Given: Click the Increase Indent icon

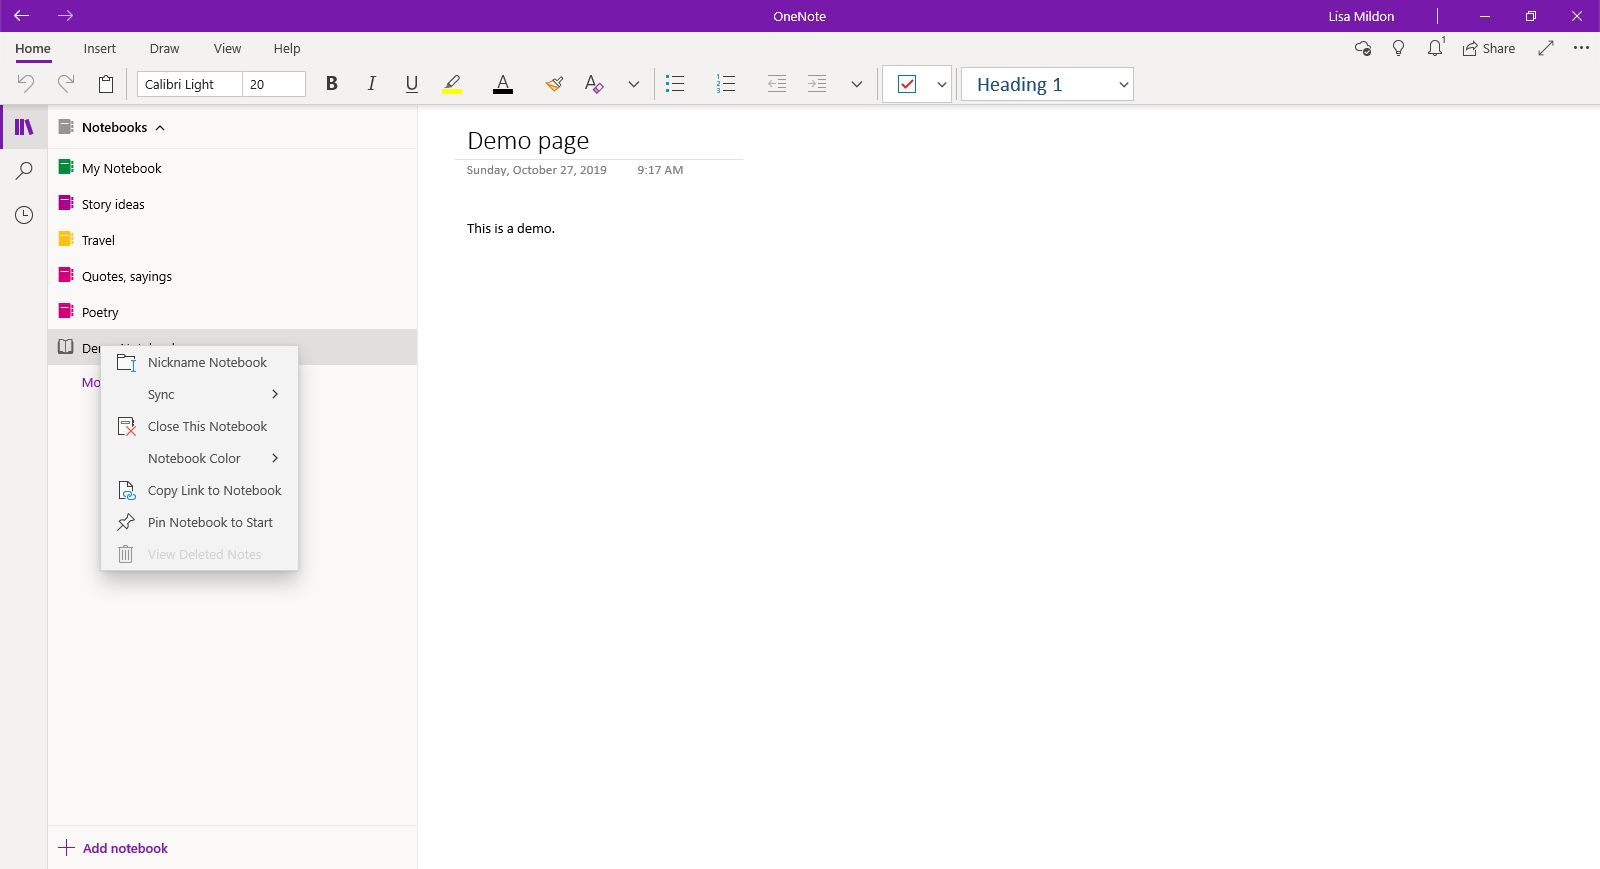Looking at the screenshot, I should 817,84.
